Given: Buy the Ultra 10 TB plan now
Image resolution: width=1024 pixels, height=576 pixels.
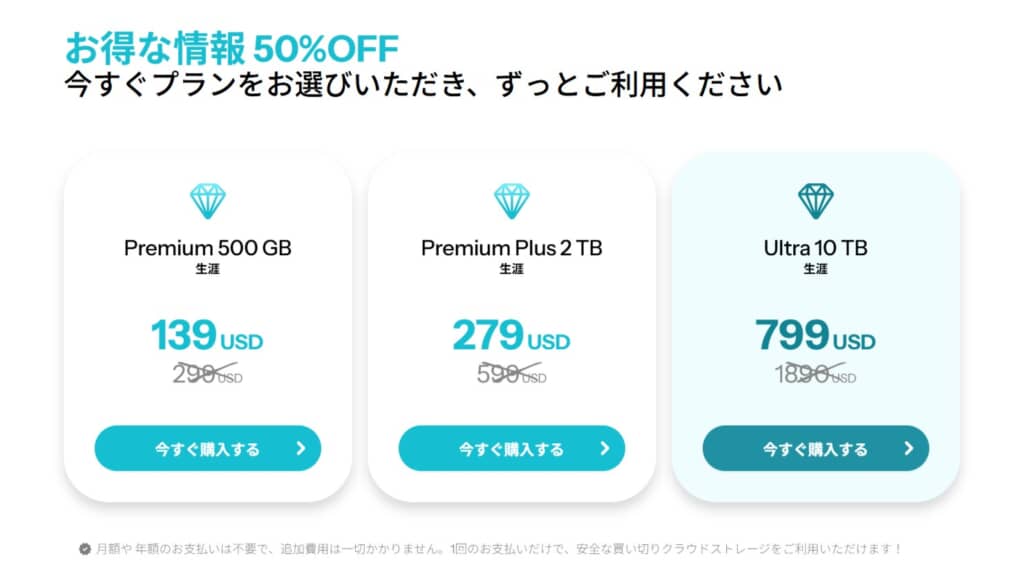Looking at the screenshot, I should point(816,448).
